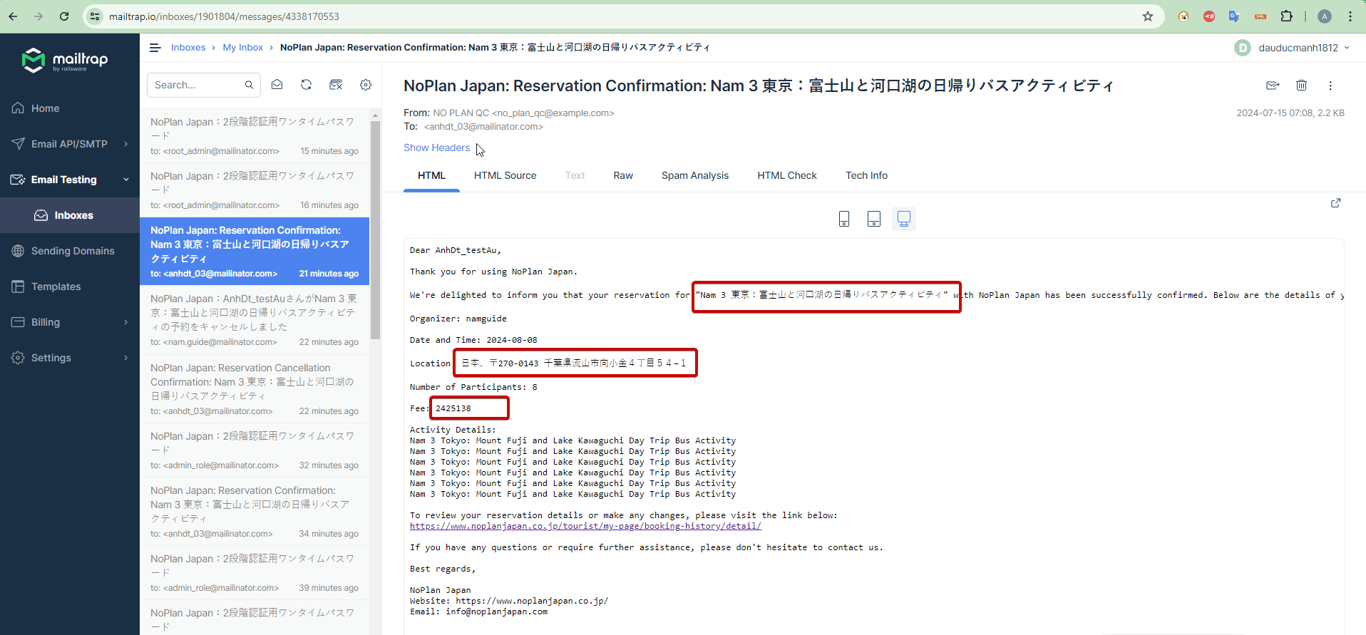Viewport: 1366px width, 635px height.
Task: Click the fee value 2425138
Action: coord(453,408)
